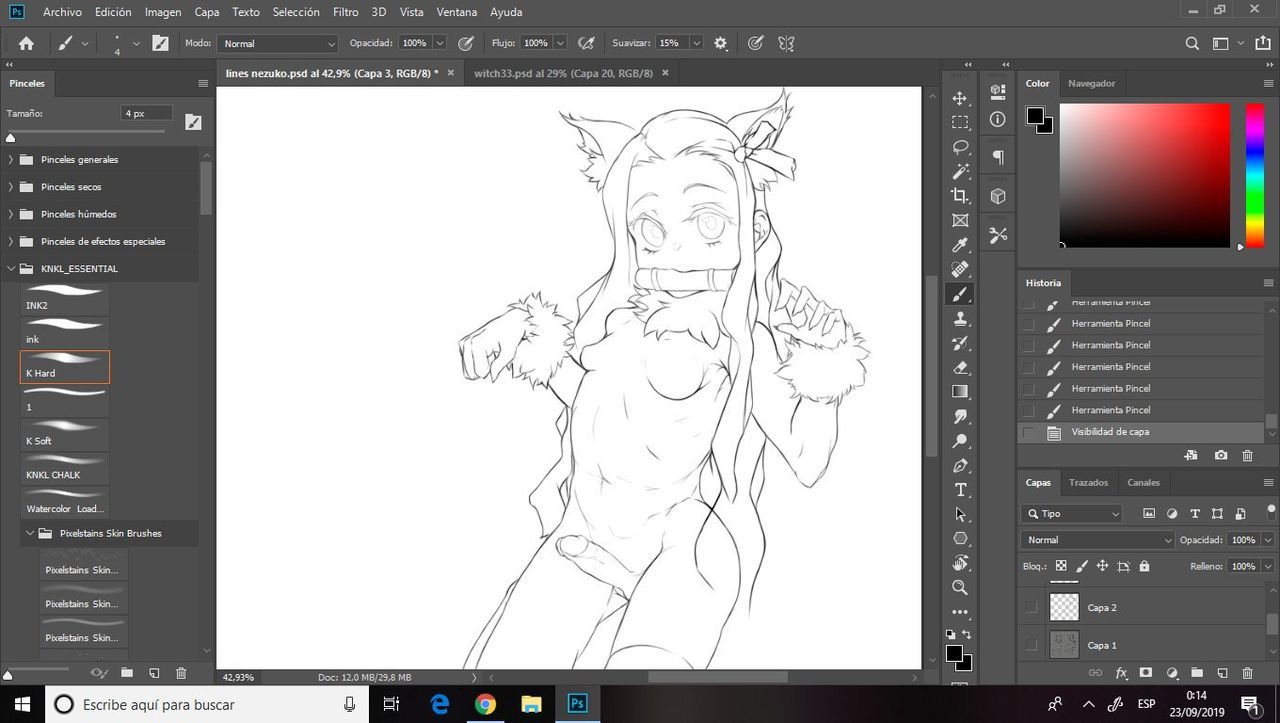Open the Filtro menu

click(346, 12)
